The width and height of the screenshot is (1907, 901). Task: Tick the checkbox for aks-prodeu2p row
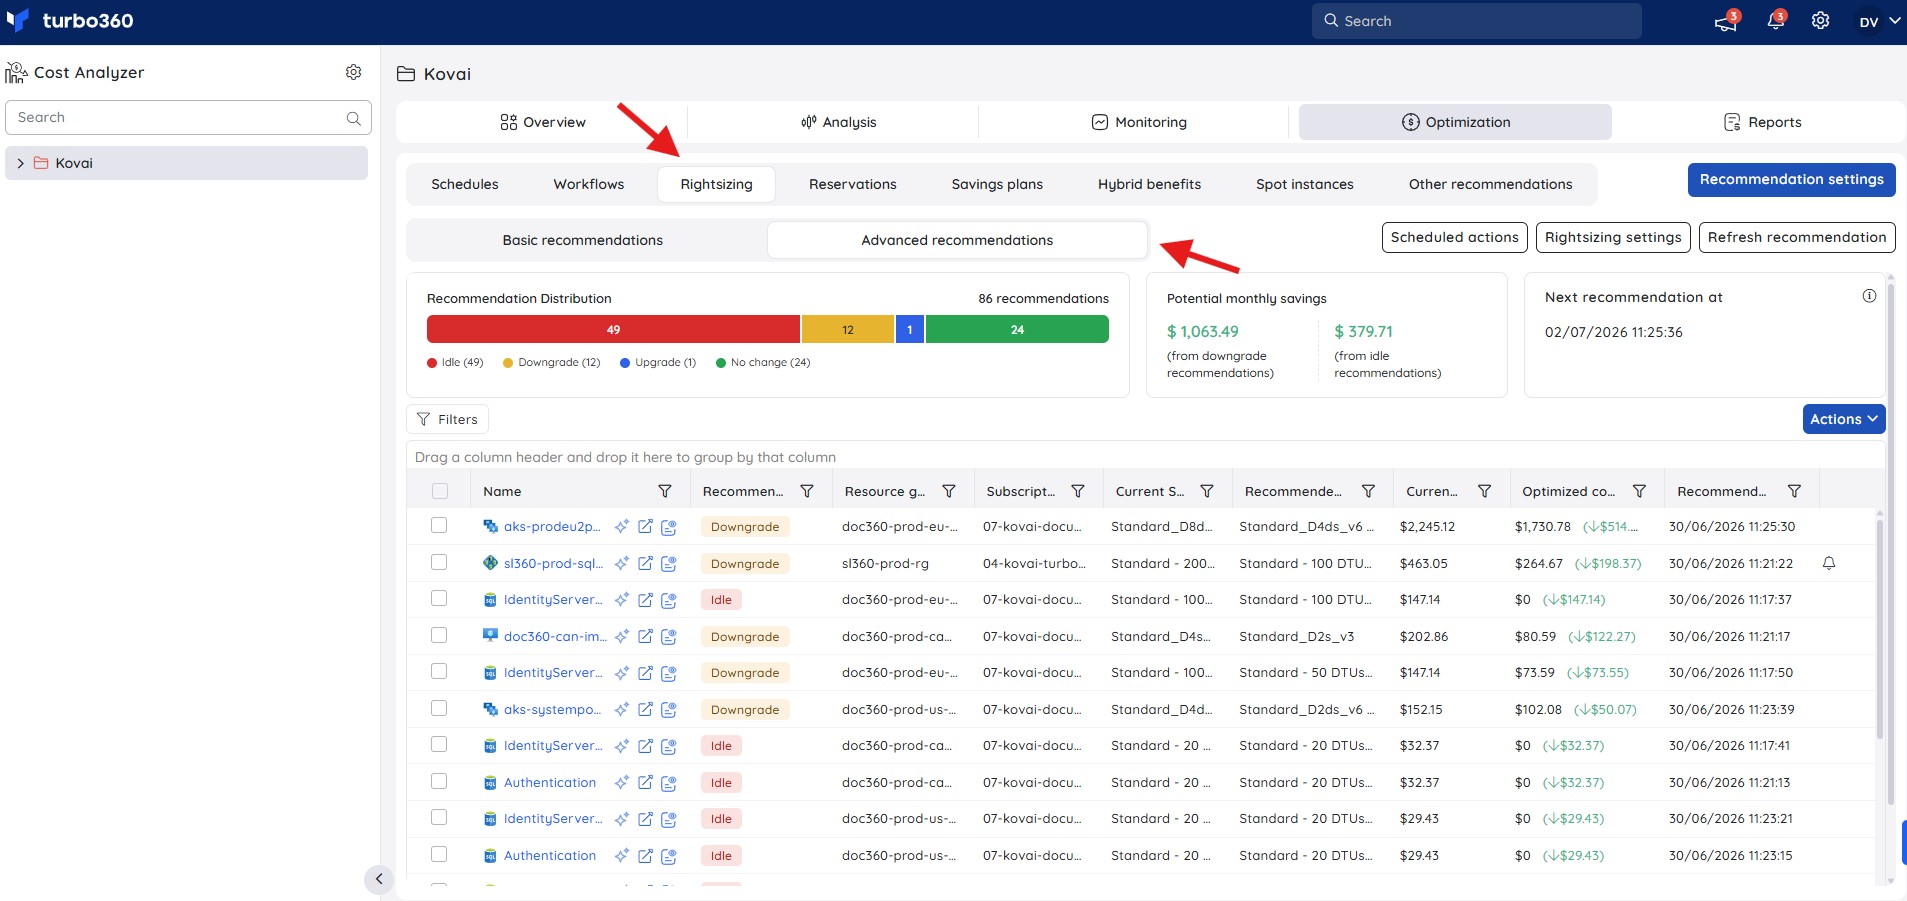coord(439,525)
